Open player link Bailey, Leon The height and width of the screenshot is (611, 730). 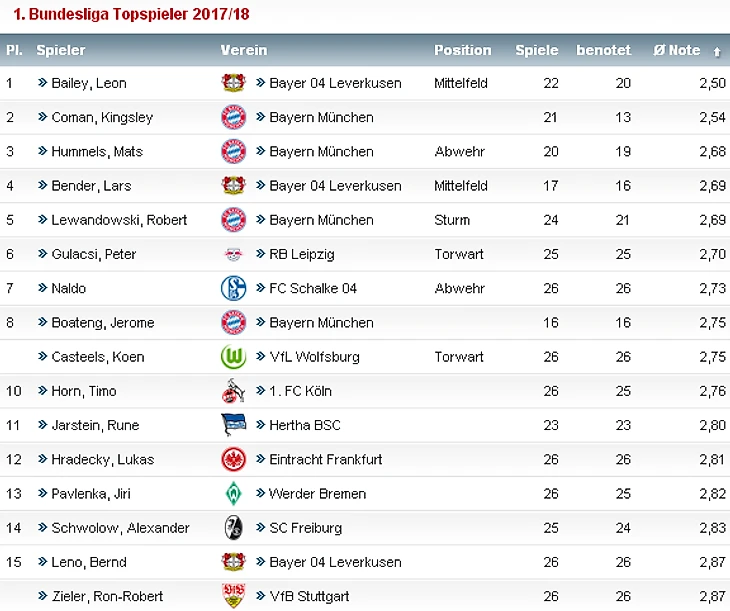coord(89,83)
